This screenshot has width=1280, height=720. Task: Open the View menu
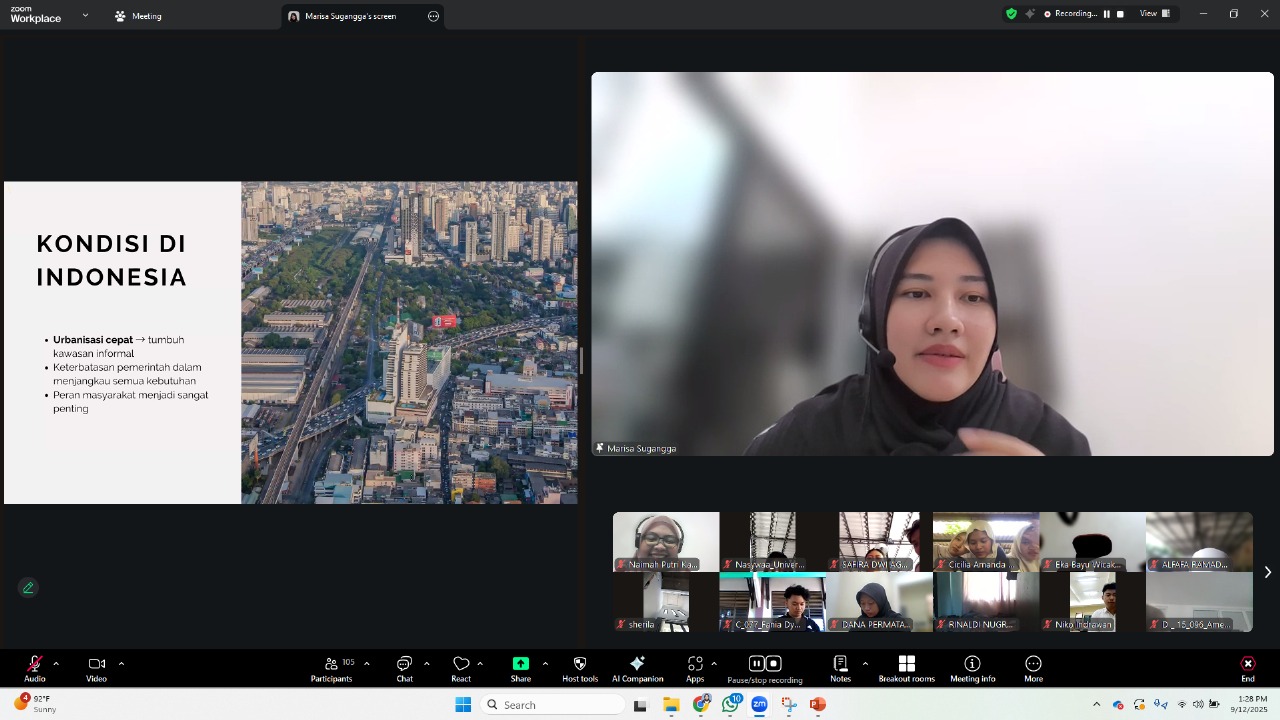tap(1148, 14)
